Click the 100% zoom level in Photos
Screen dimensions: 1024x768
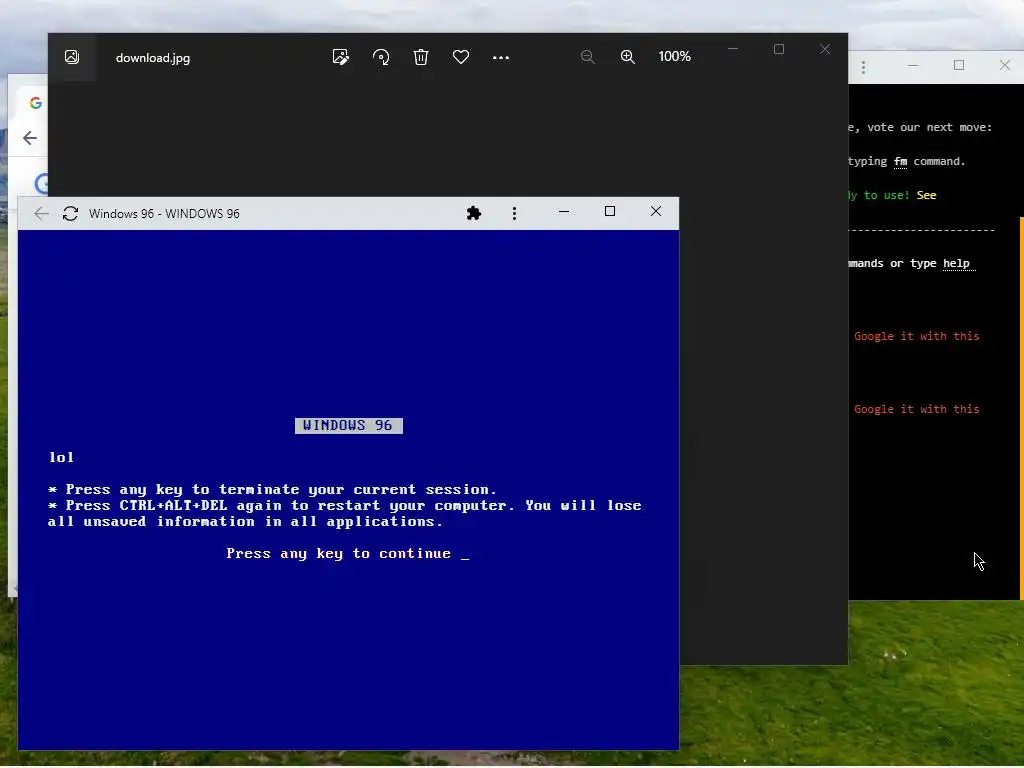coord(675,56)
